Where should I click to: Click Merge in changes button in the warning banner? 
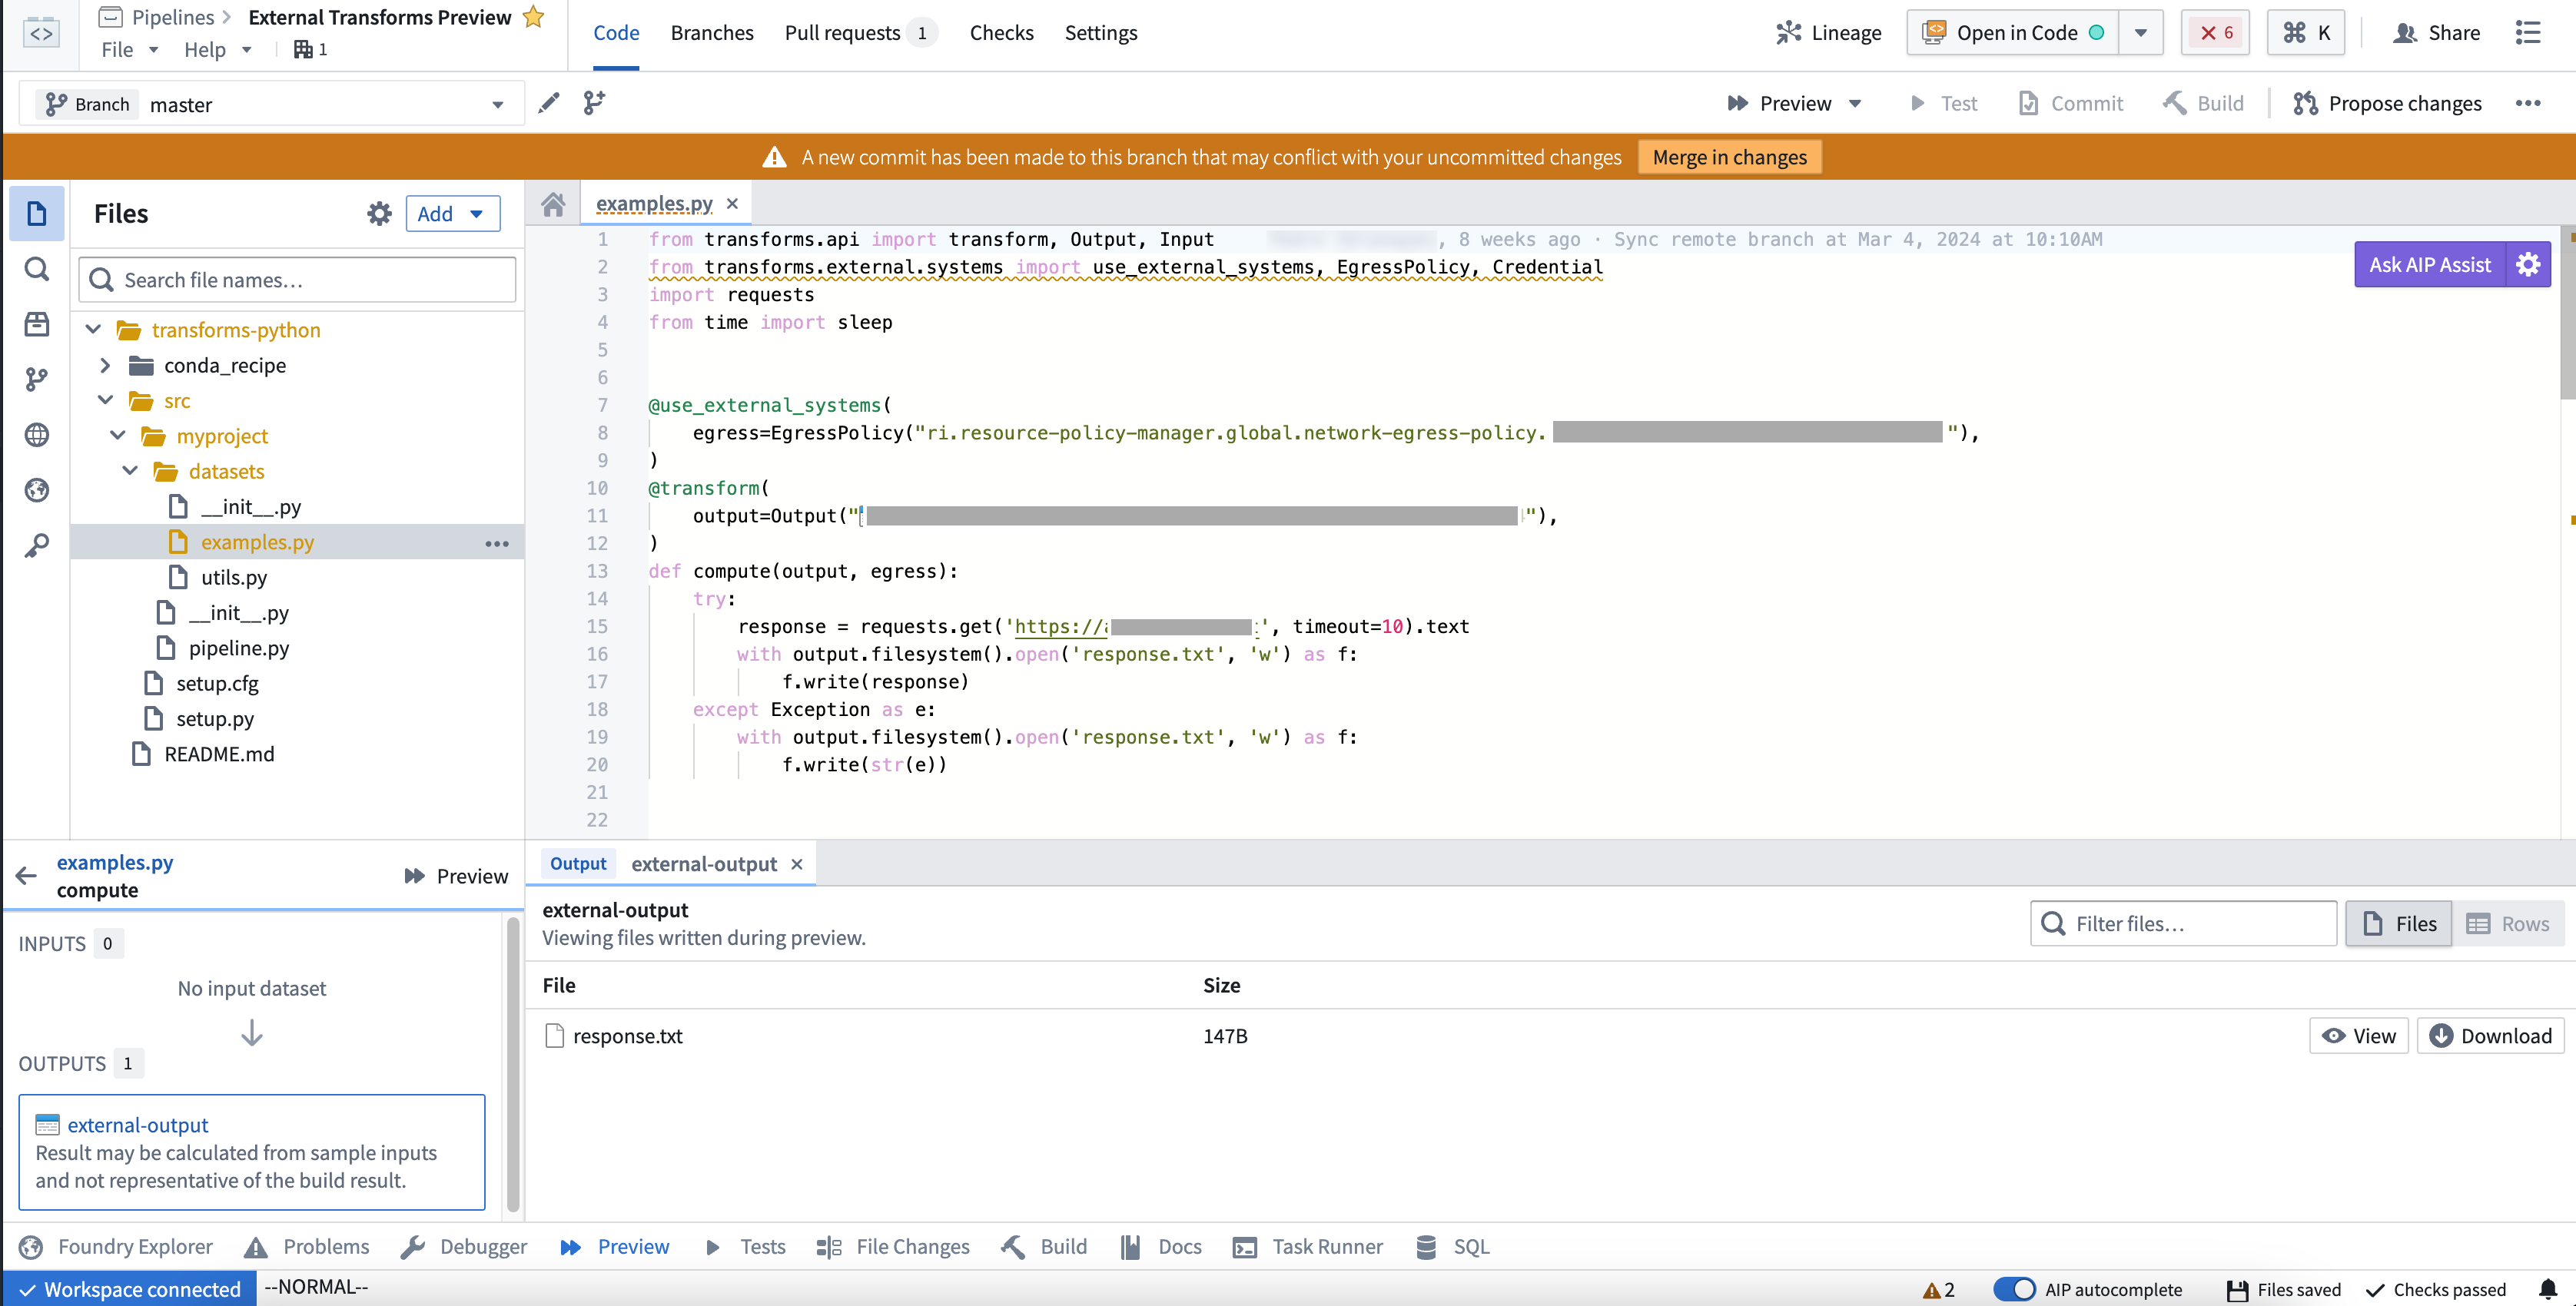(1731, 157)
